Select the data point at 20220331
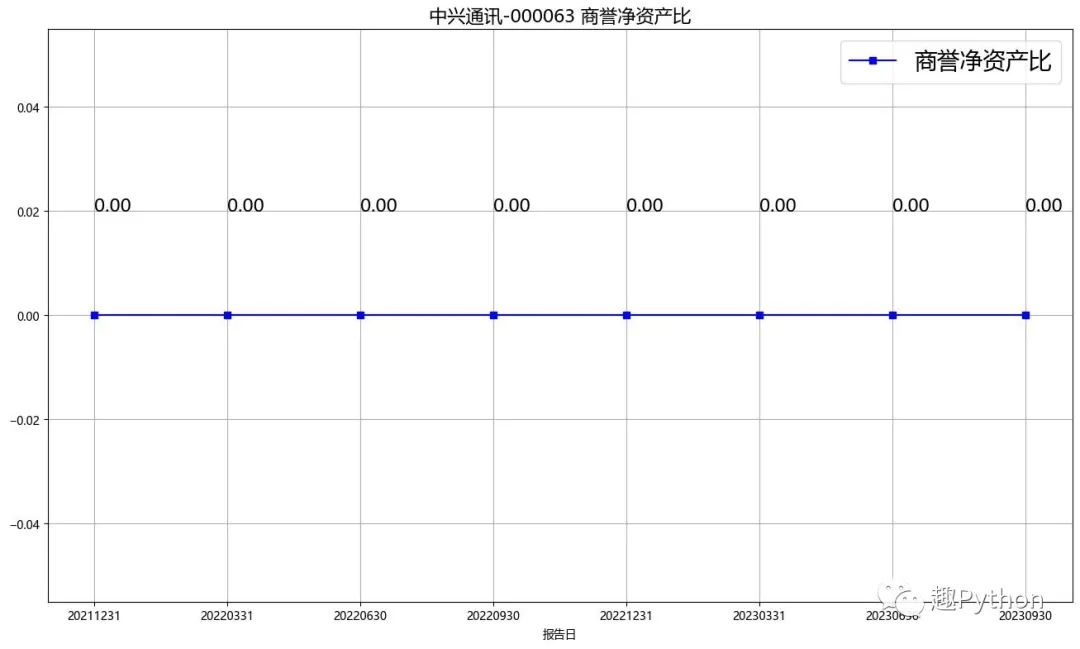The height and width of the screenshot is (649, 1080). tap(227, 316)
